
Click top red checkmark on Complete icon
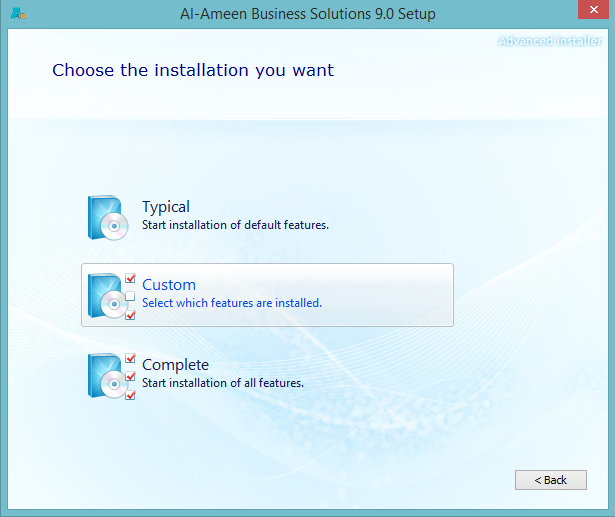point(130,358)
